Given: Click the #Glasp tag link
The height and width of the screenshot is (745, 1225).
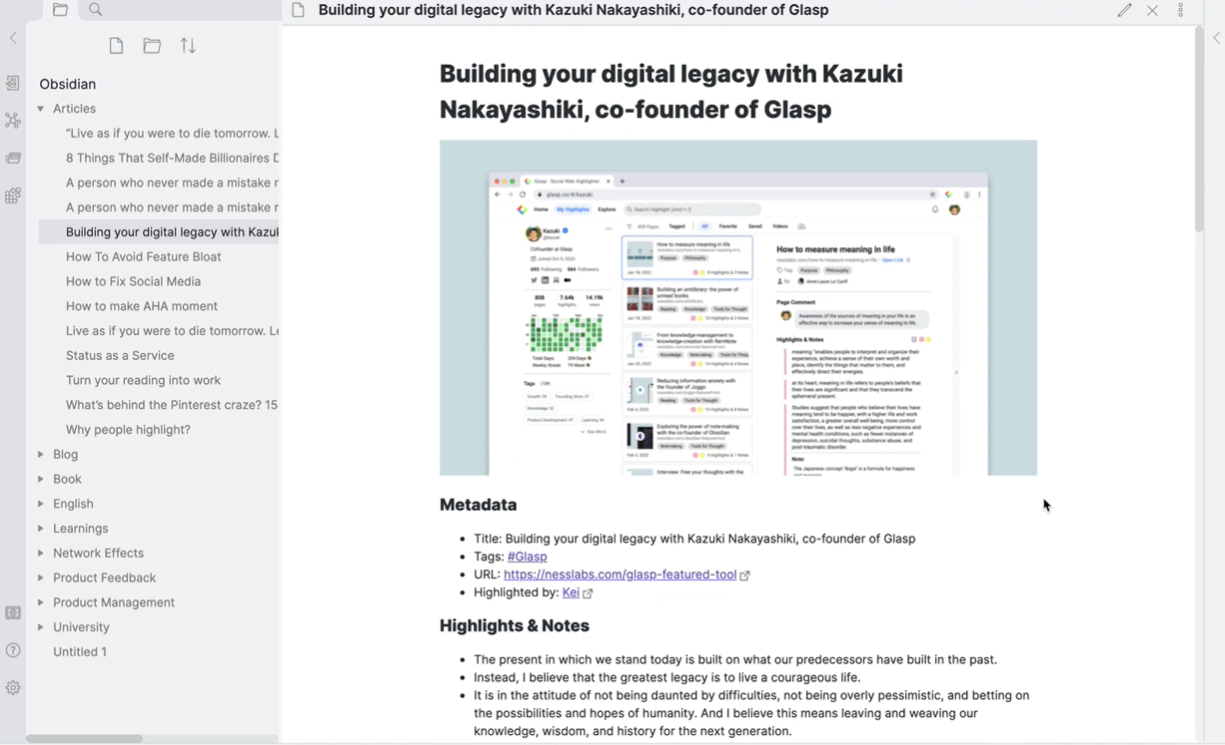Looking at the screenshot, I should coord(527,556).
